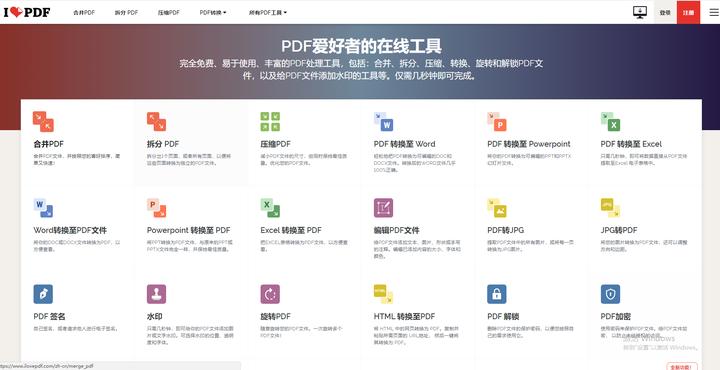
Task: Click the 登录 login button
Action: click(665, 12)
